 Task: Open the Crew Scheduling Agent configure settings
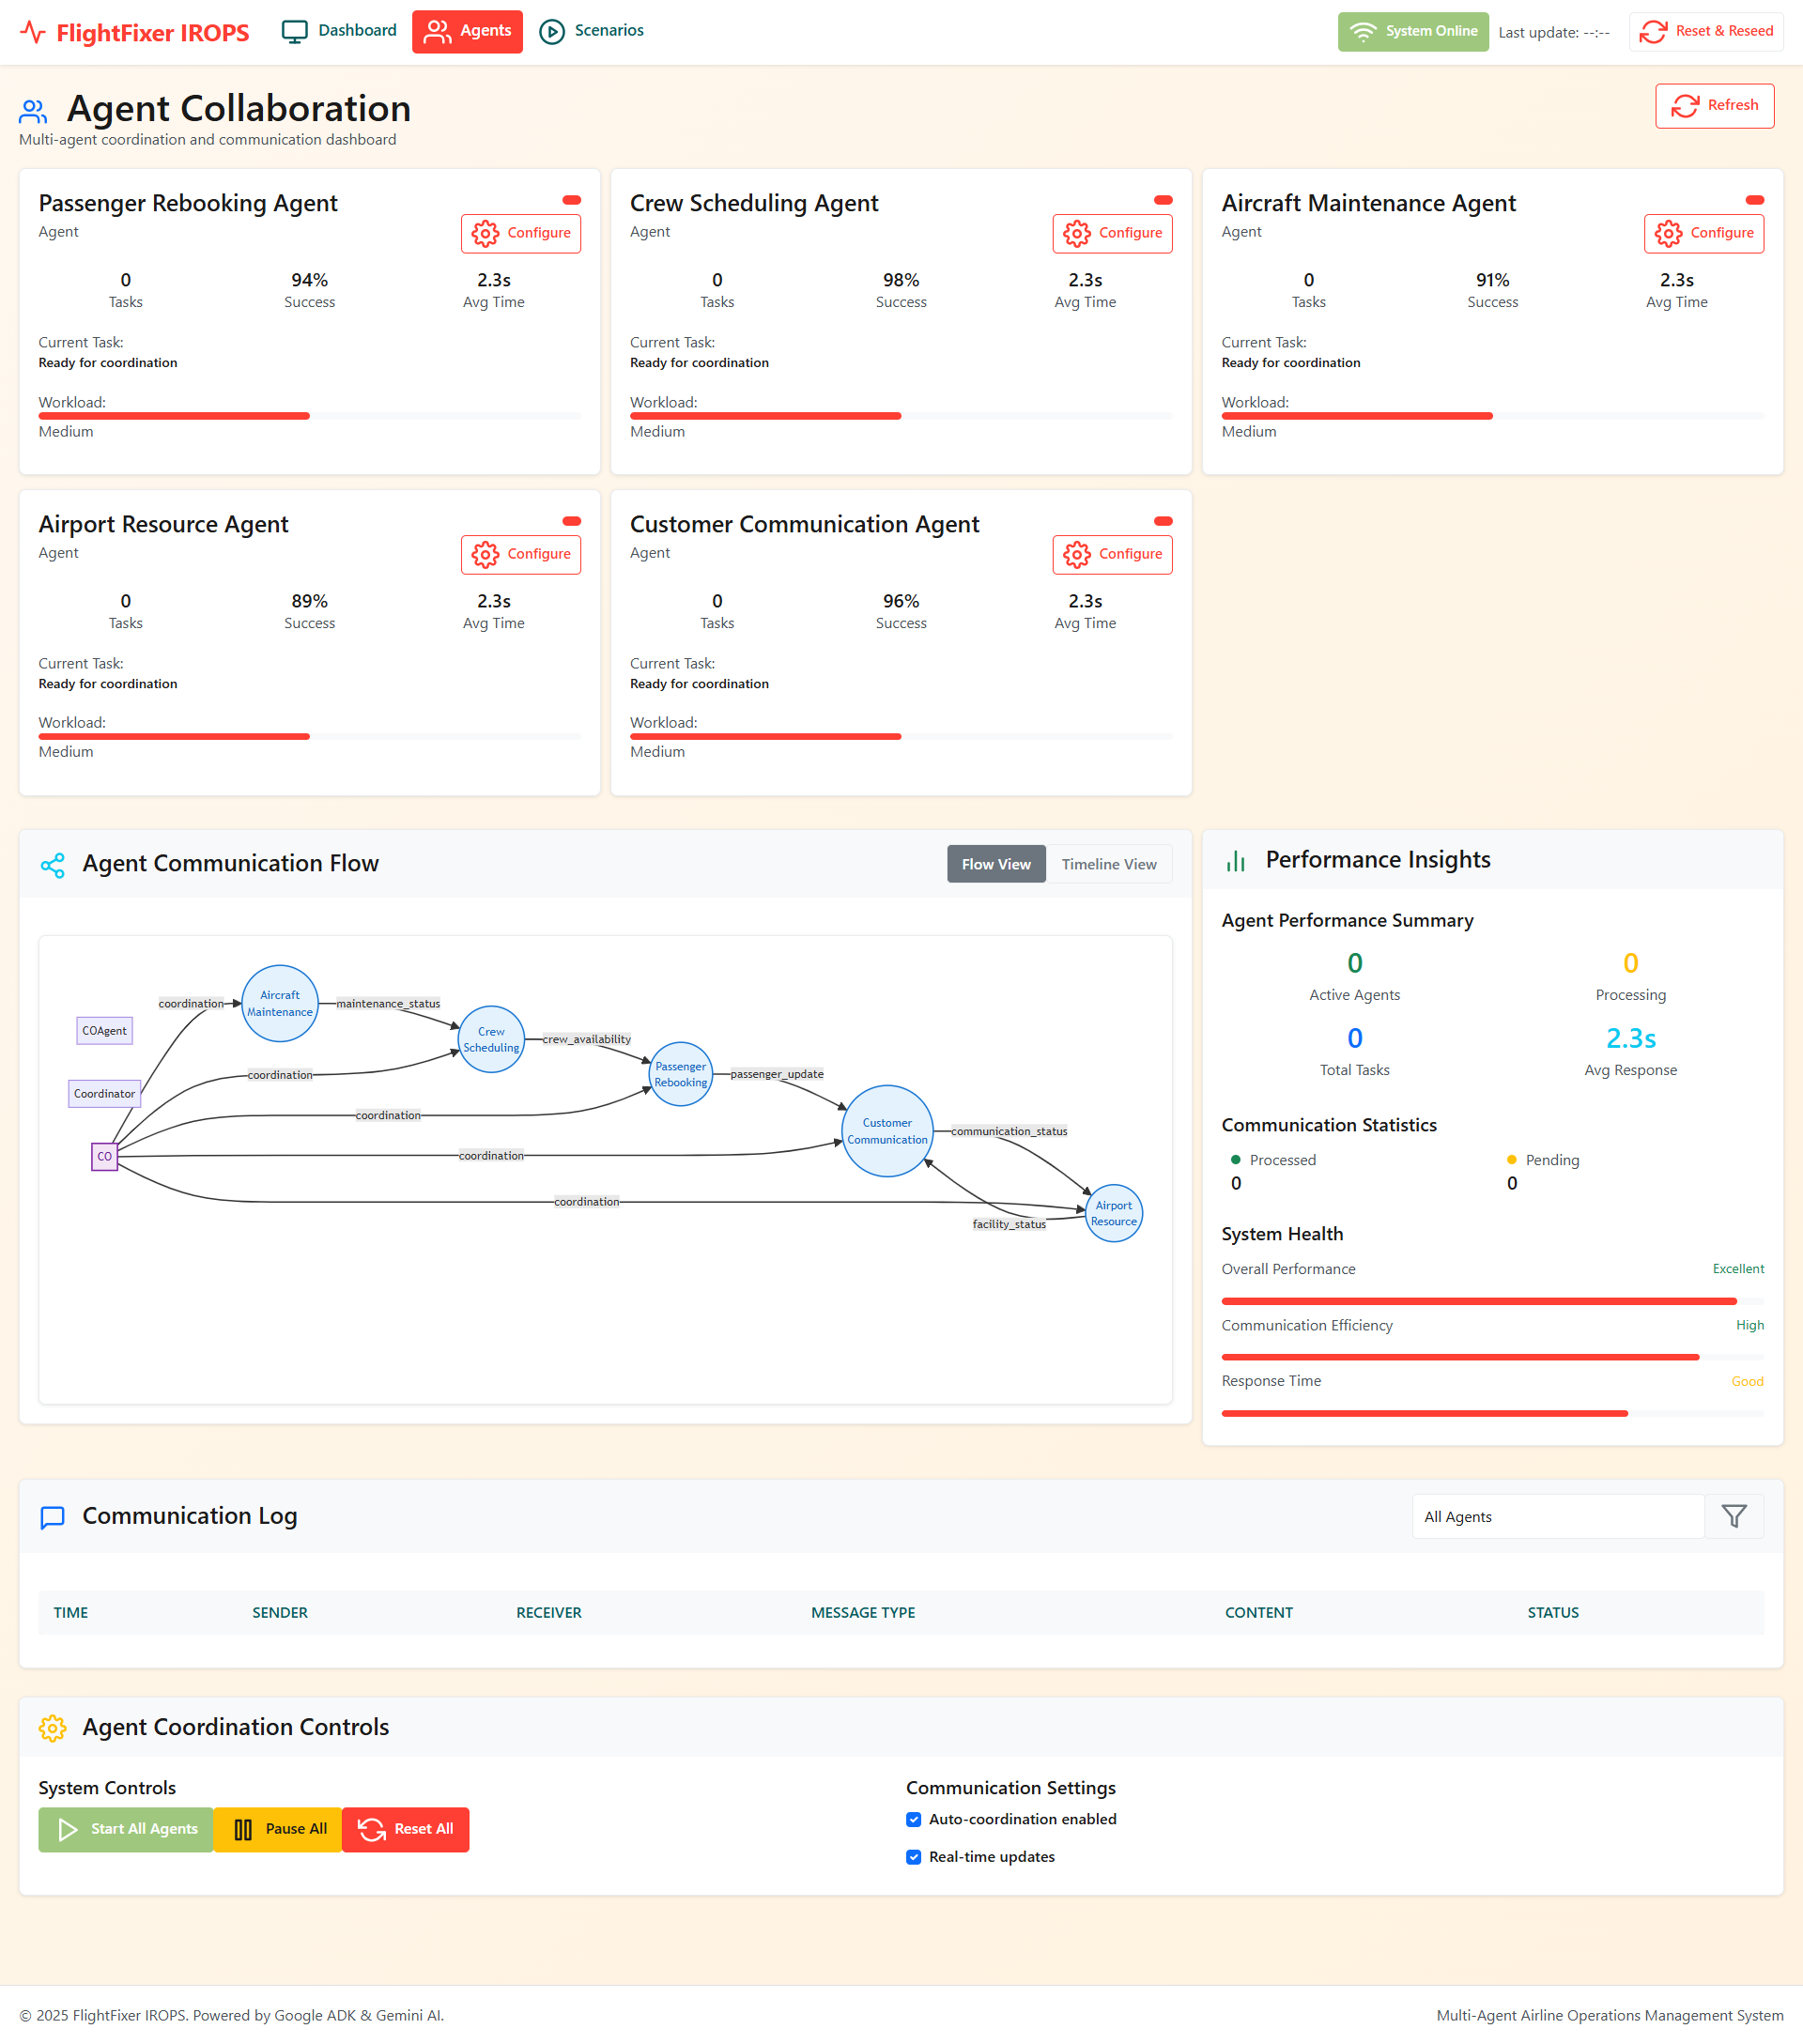pyautogui.click(x=1112, y=233)
